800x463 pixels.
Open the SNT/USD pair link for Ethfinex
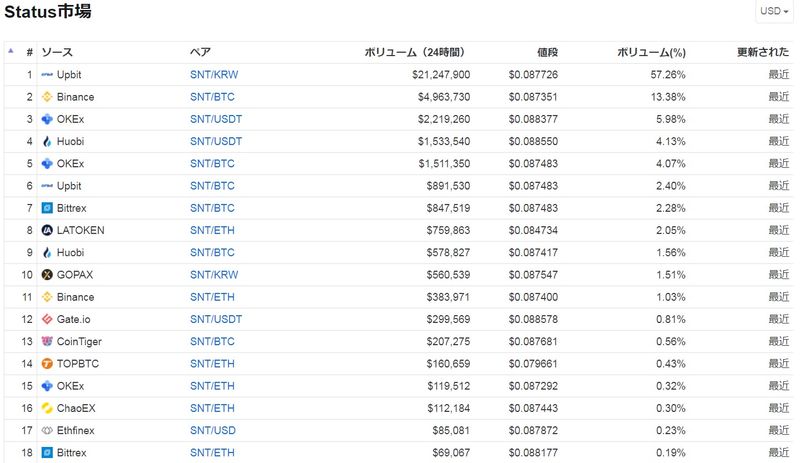213,431
